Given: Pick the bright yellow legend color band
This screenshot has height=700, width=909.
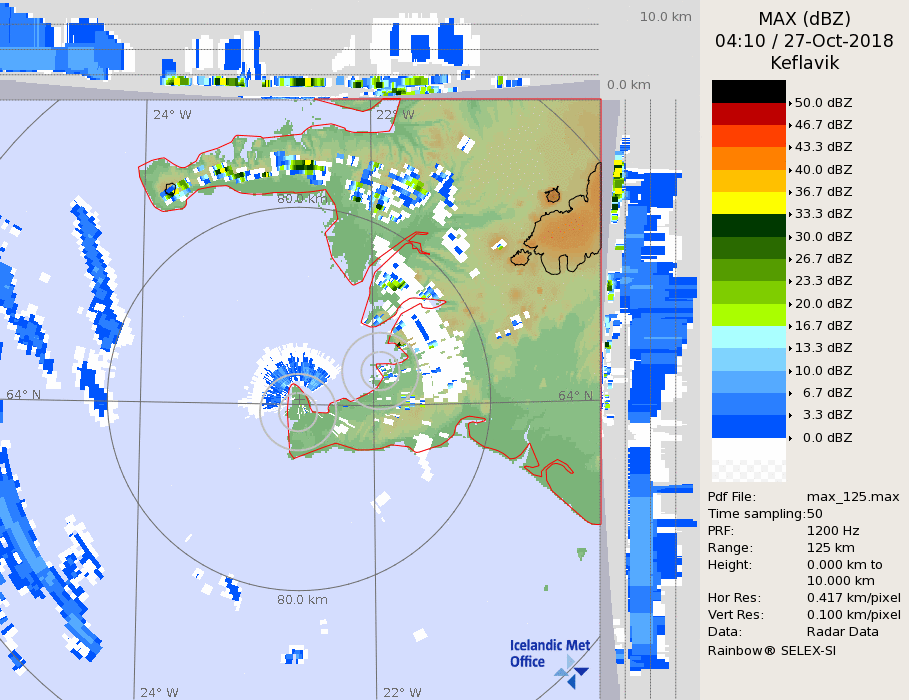Looking at the screenshot, I should tap(748, 202).
